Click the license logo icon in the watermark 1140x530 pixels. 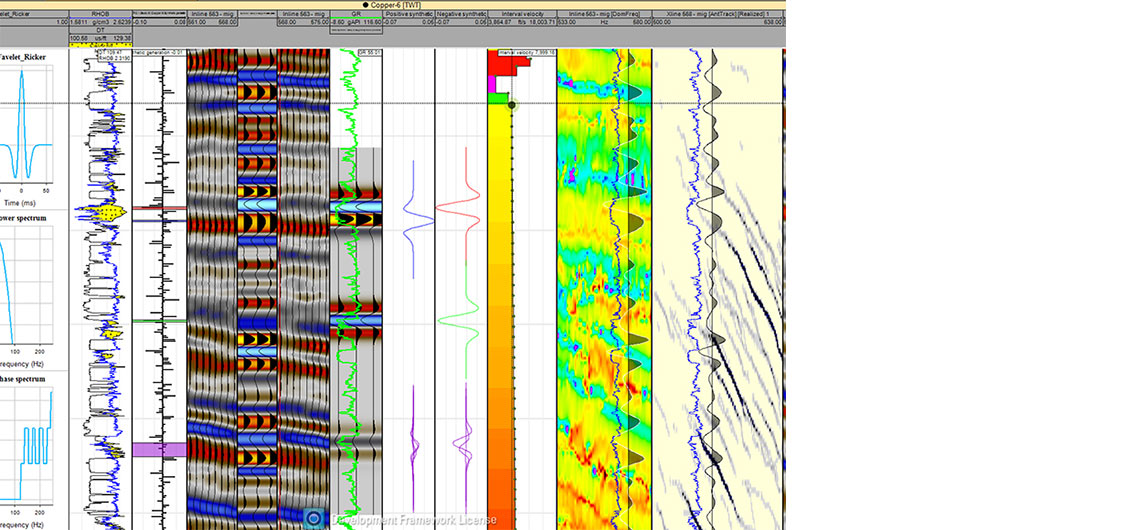click(314, 518)
